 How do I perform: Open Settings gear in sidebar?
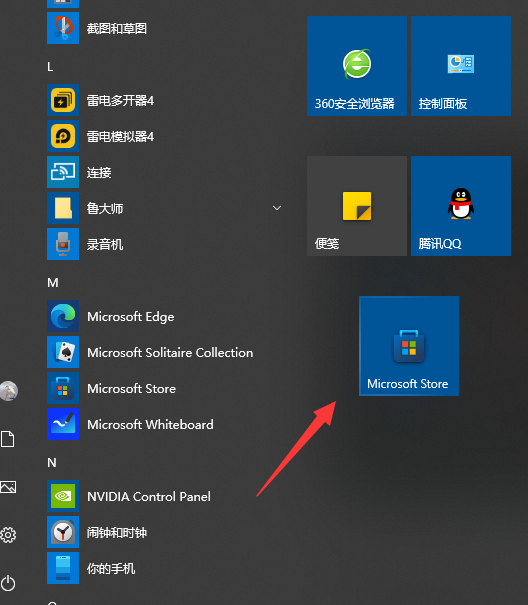coord(8,535)
